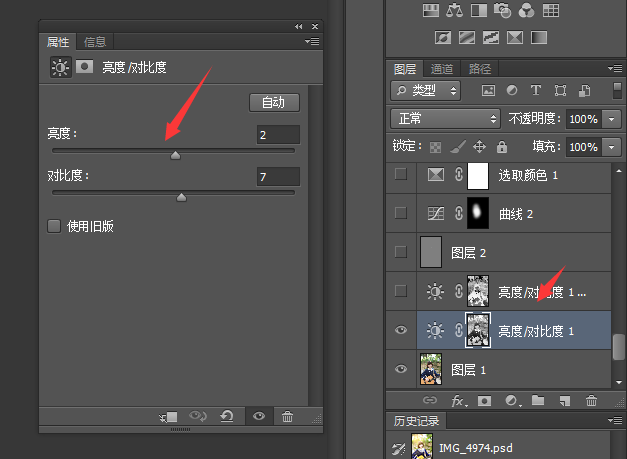Filter layers by smart object icon
This screenshot has width=627, height=459.
point(584,90)
